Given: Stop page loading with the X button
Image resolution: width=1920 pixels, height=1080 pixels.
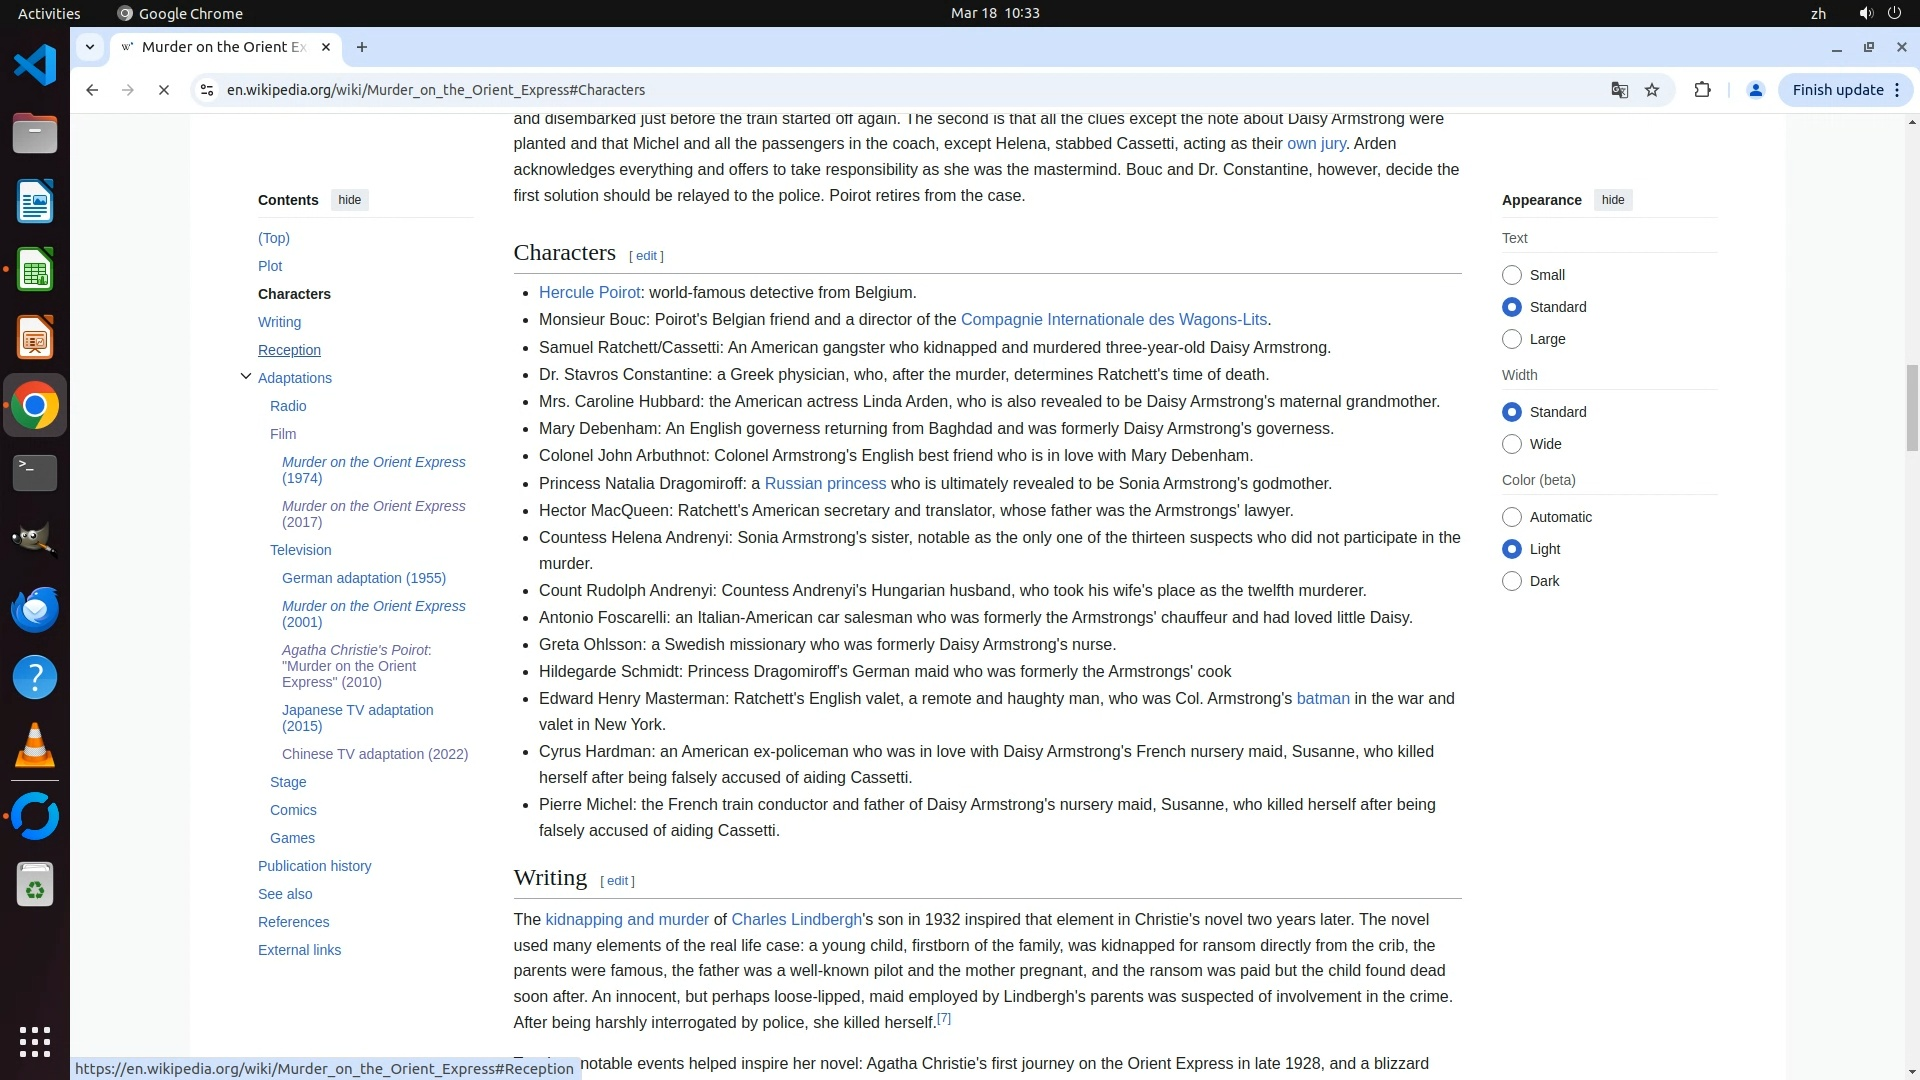Looking at the screenshot, I should (164, 90).
